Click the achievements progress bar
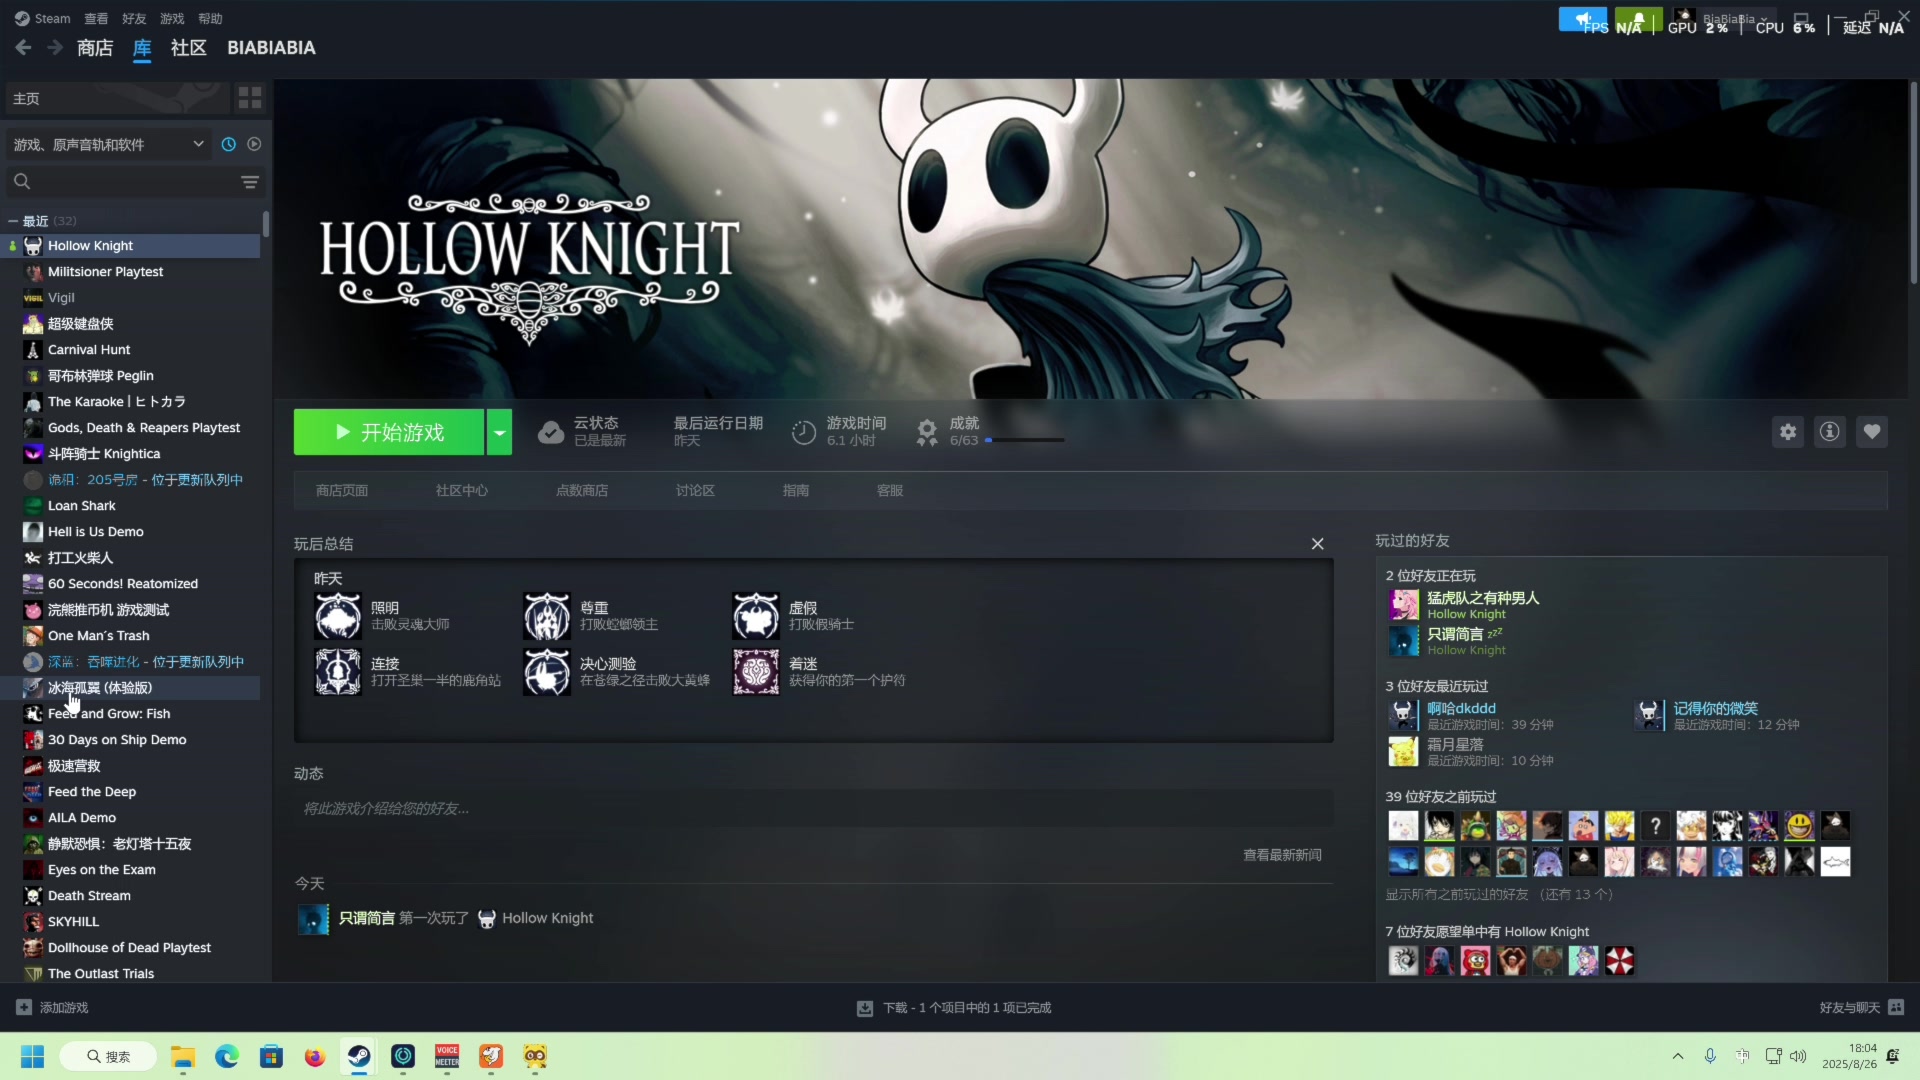1920x1080 pixels. pos(1025,440)
